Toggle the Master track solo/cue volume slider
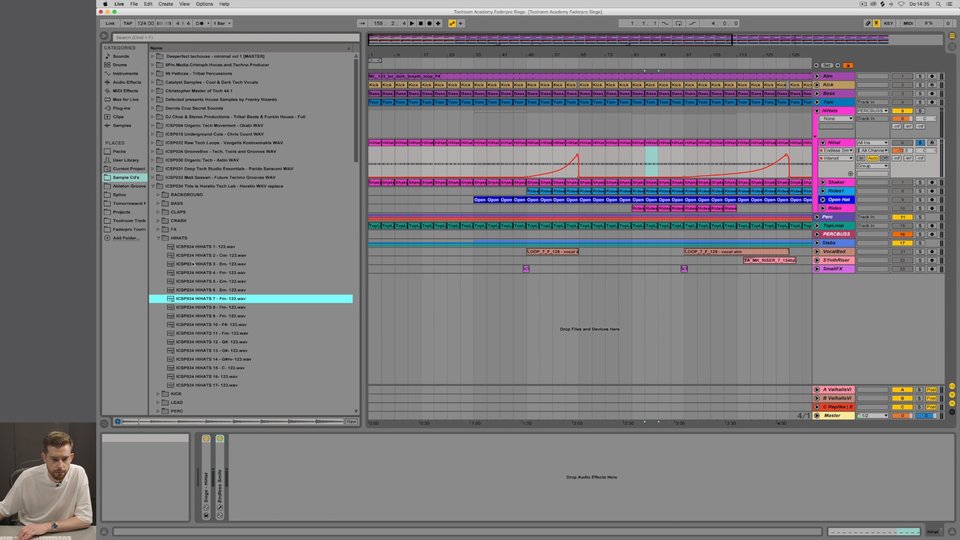The height and width of the screenshot is (540, 960). (926, 416)
